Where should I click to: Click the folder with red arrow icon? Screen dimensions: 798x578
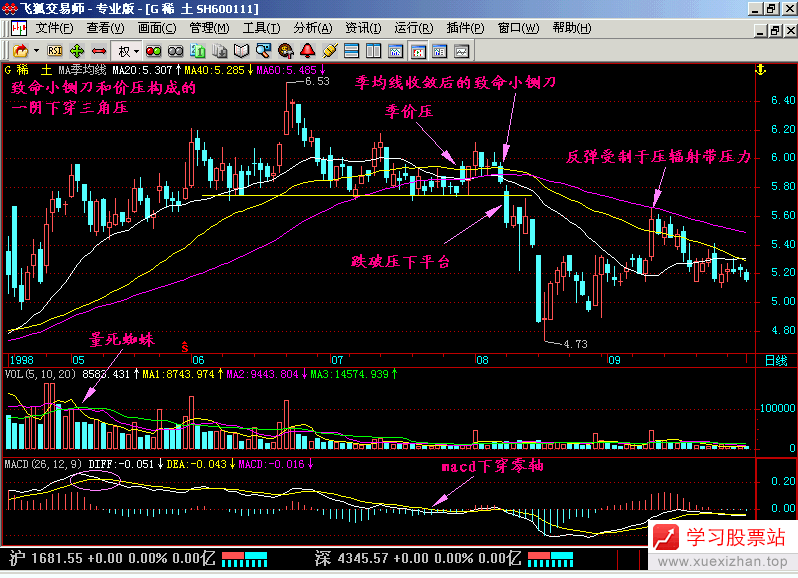[20, 51]
